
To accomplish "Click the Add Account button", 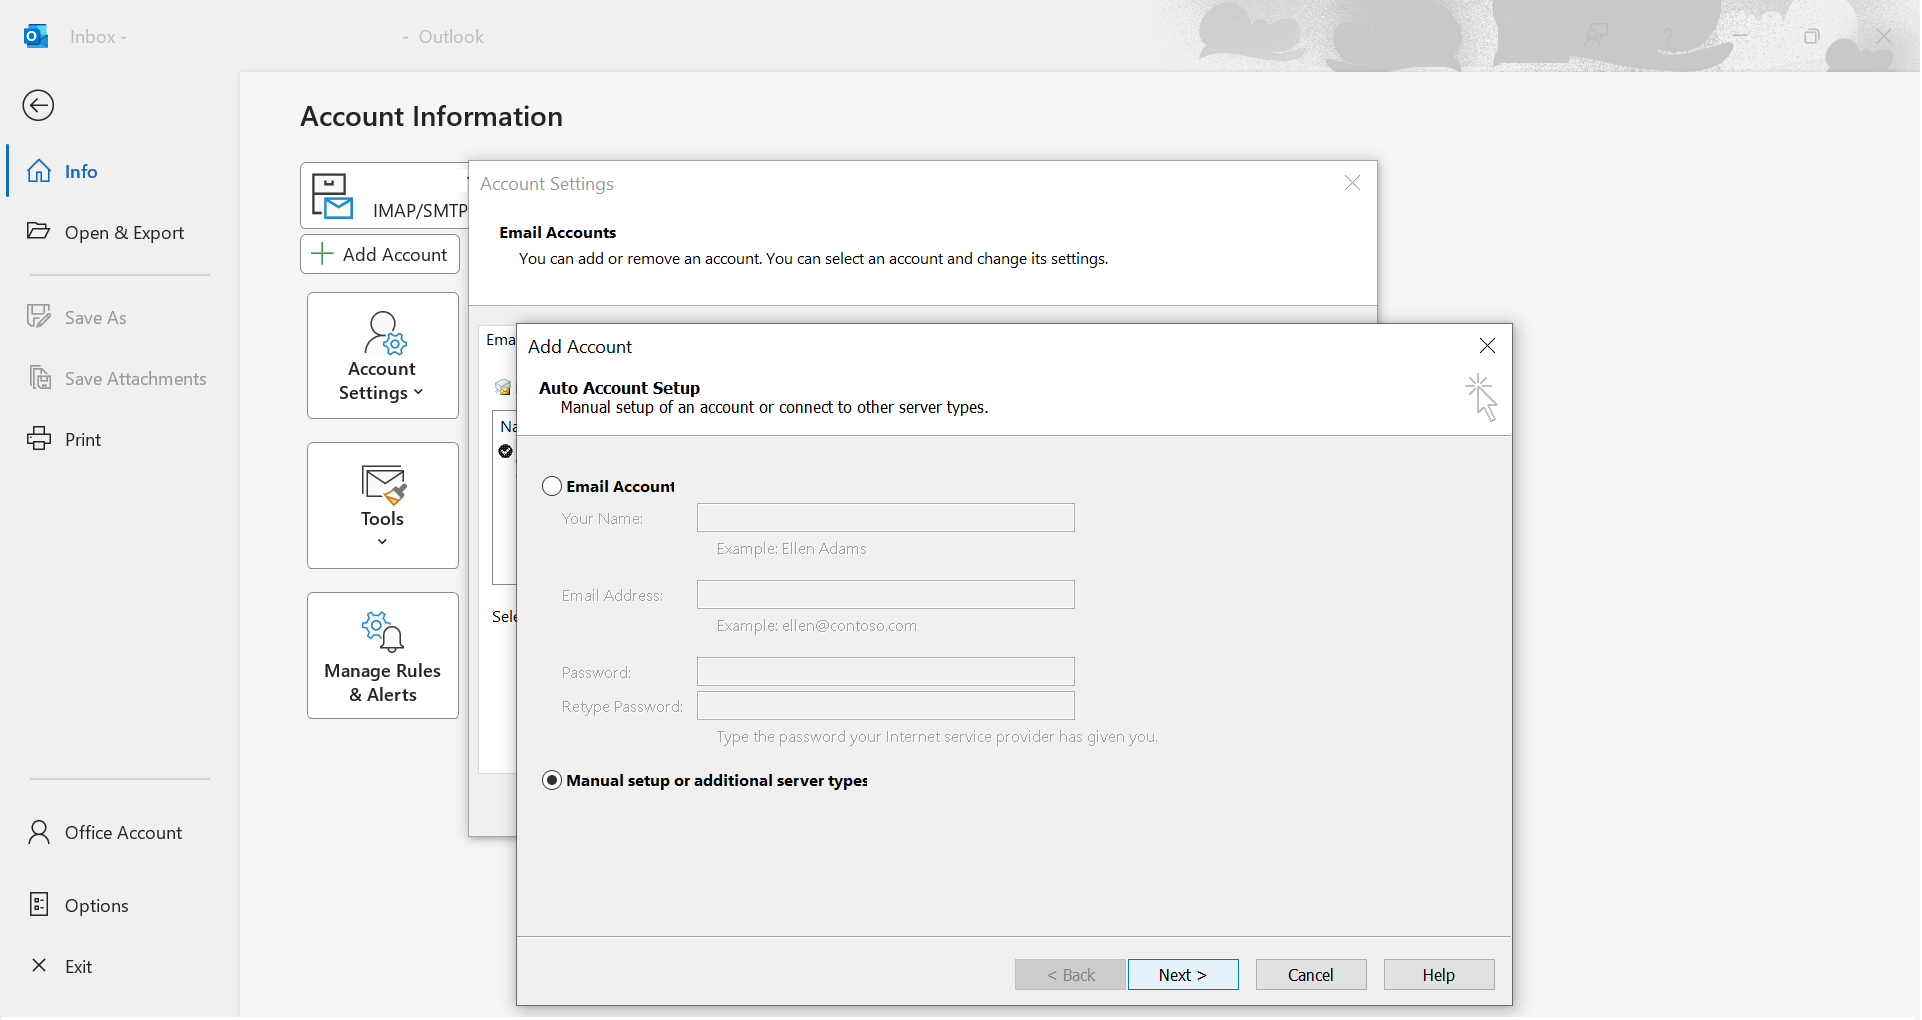I will (380, 254).
